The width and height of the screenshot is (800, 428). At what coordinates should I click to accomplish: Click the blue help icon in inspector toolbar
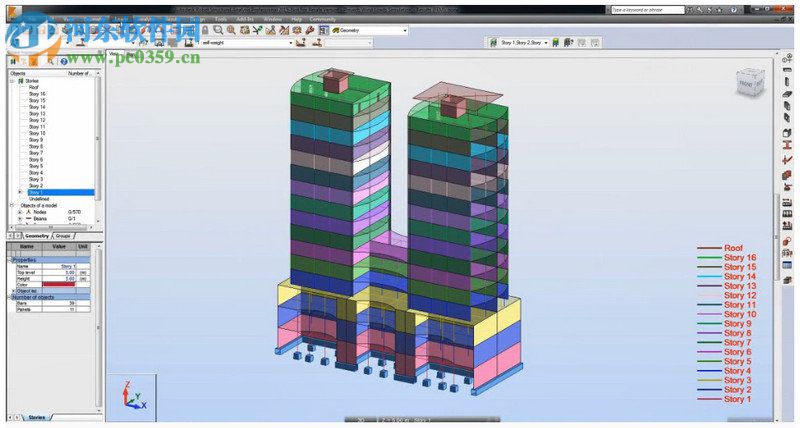tap(64, 61)
